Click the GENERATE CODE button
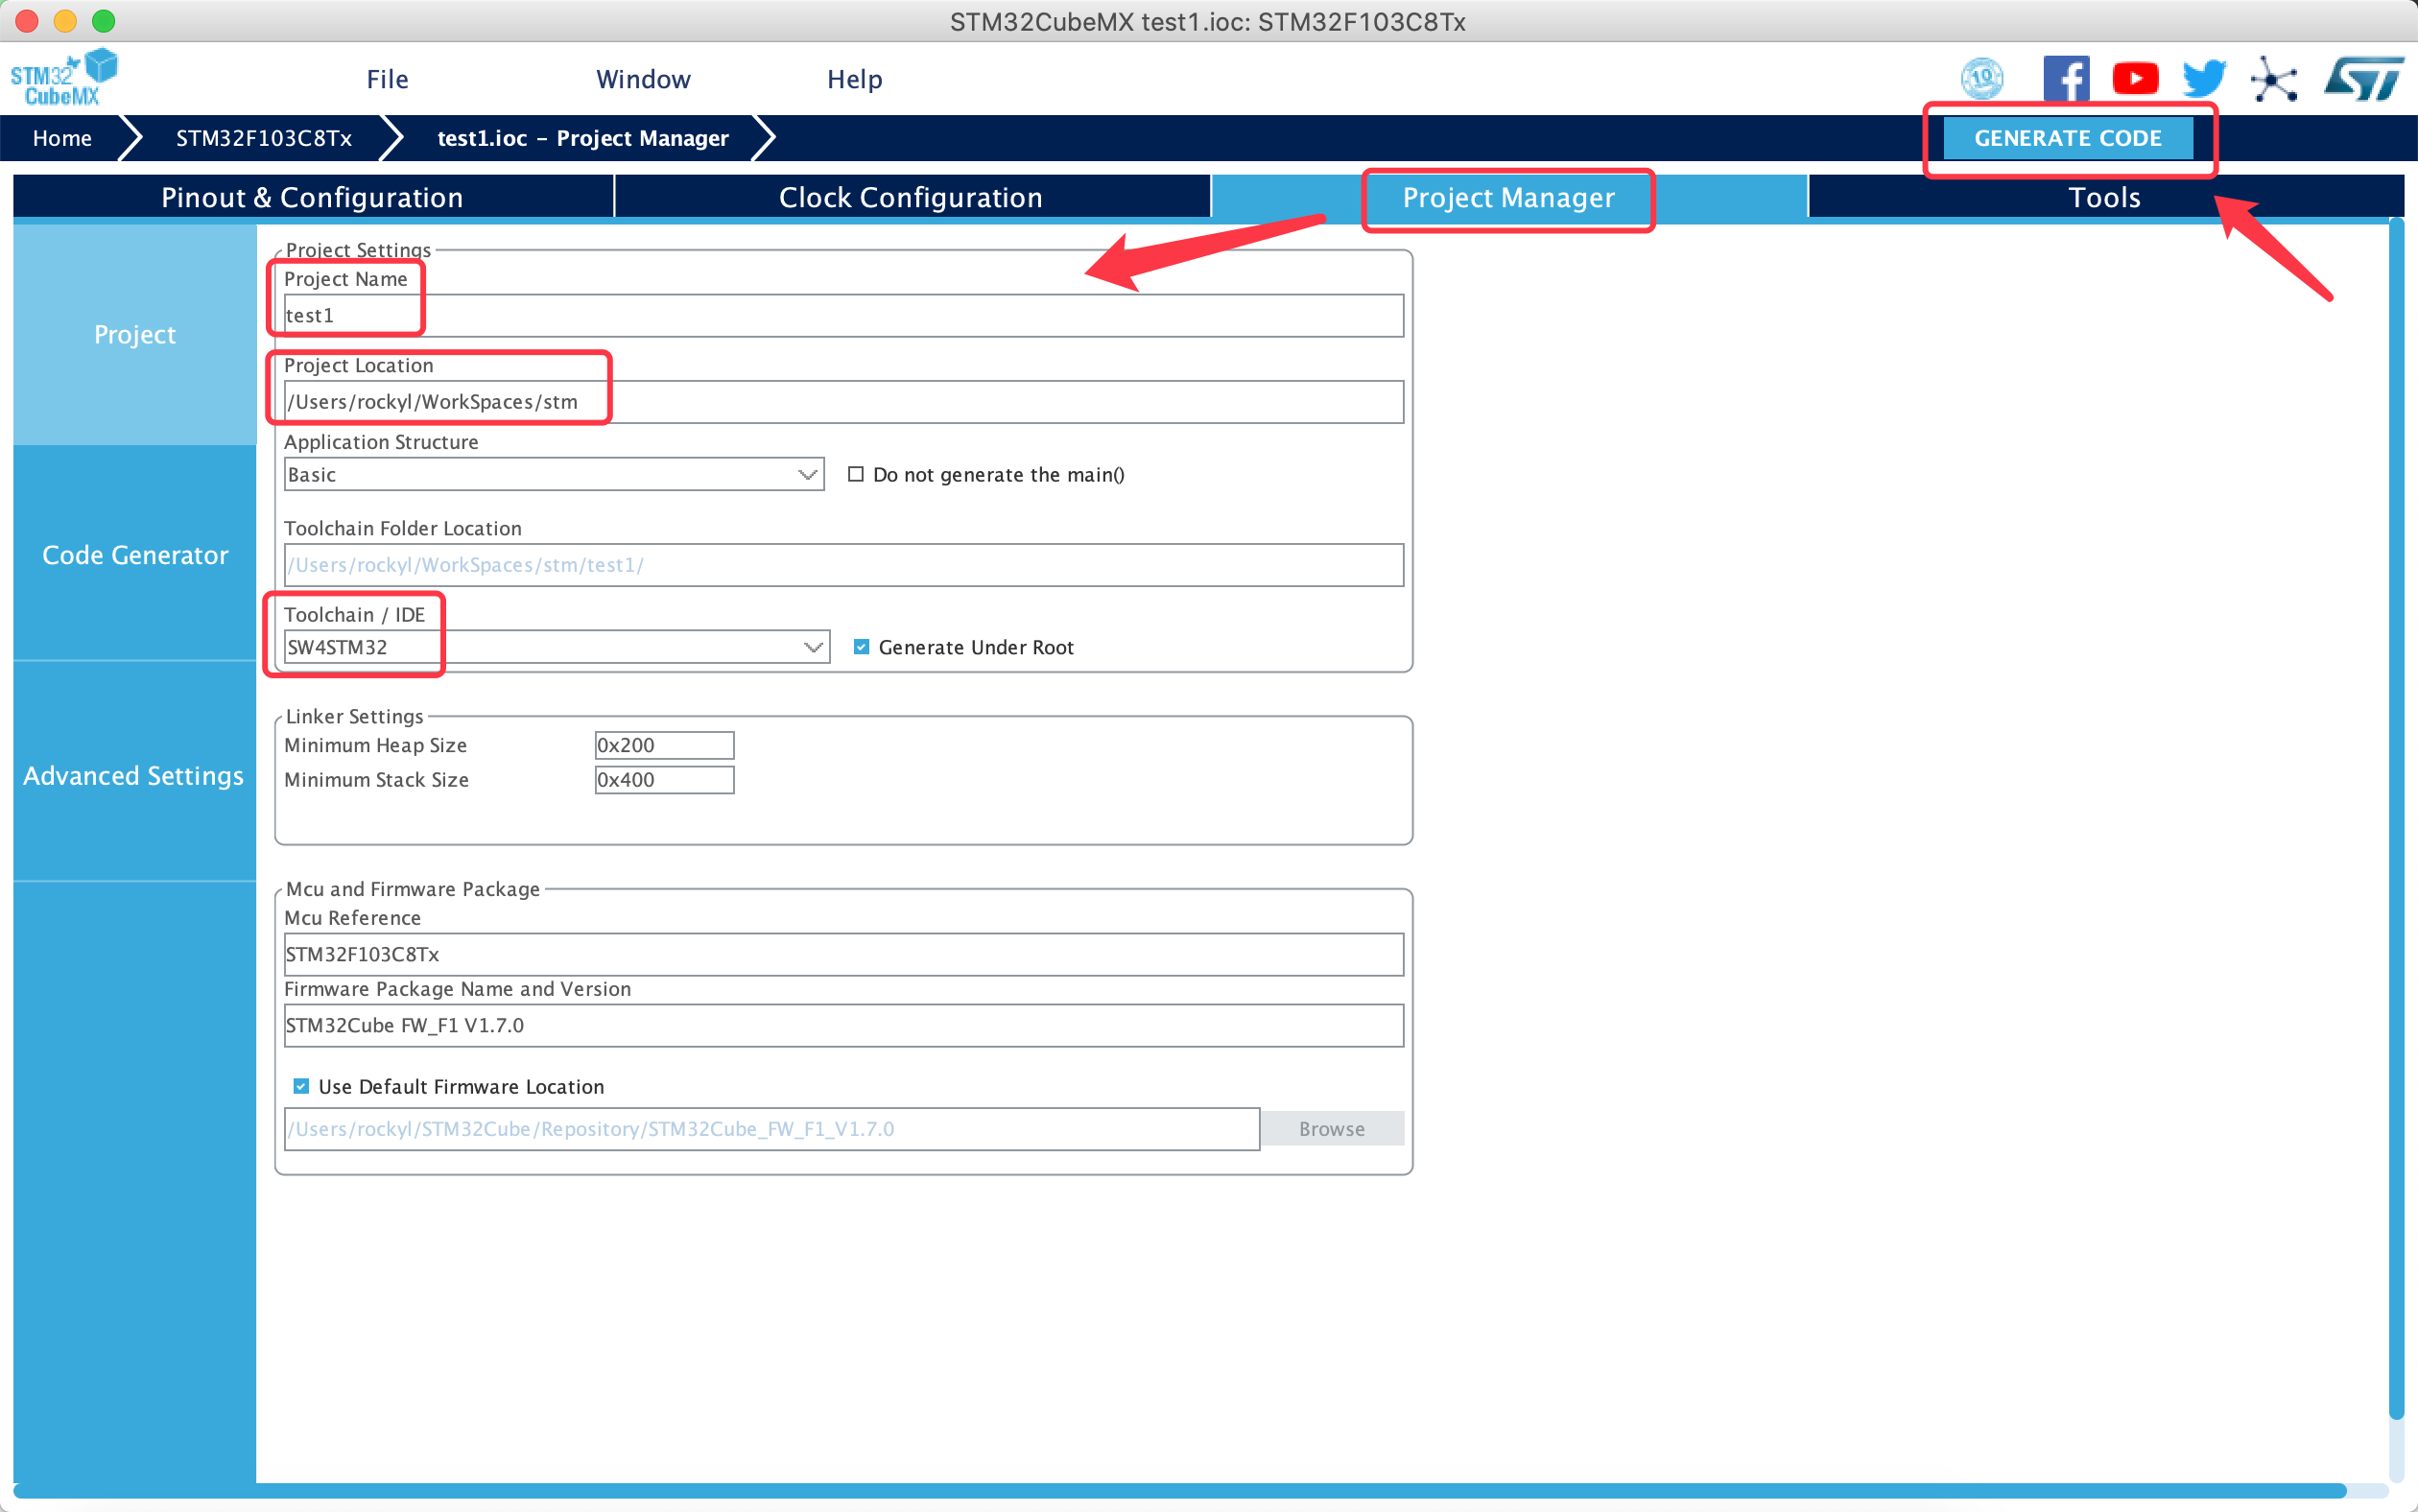Viewport: 2418px width, 1512px height. (x=2068, y=138)
